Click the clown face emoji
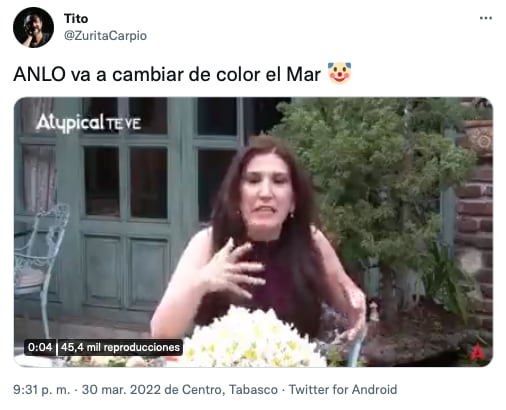The image size is (506, 410). click(x=339, y=73)
